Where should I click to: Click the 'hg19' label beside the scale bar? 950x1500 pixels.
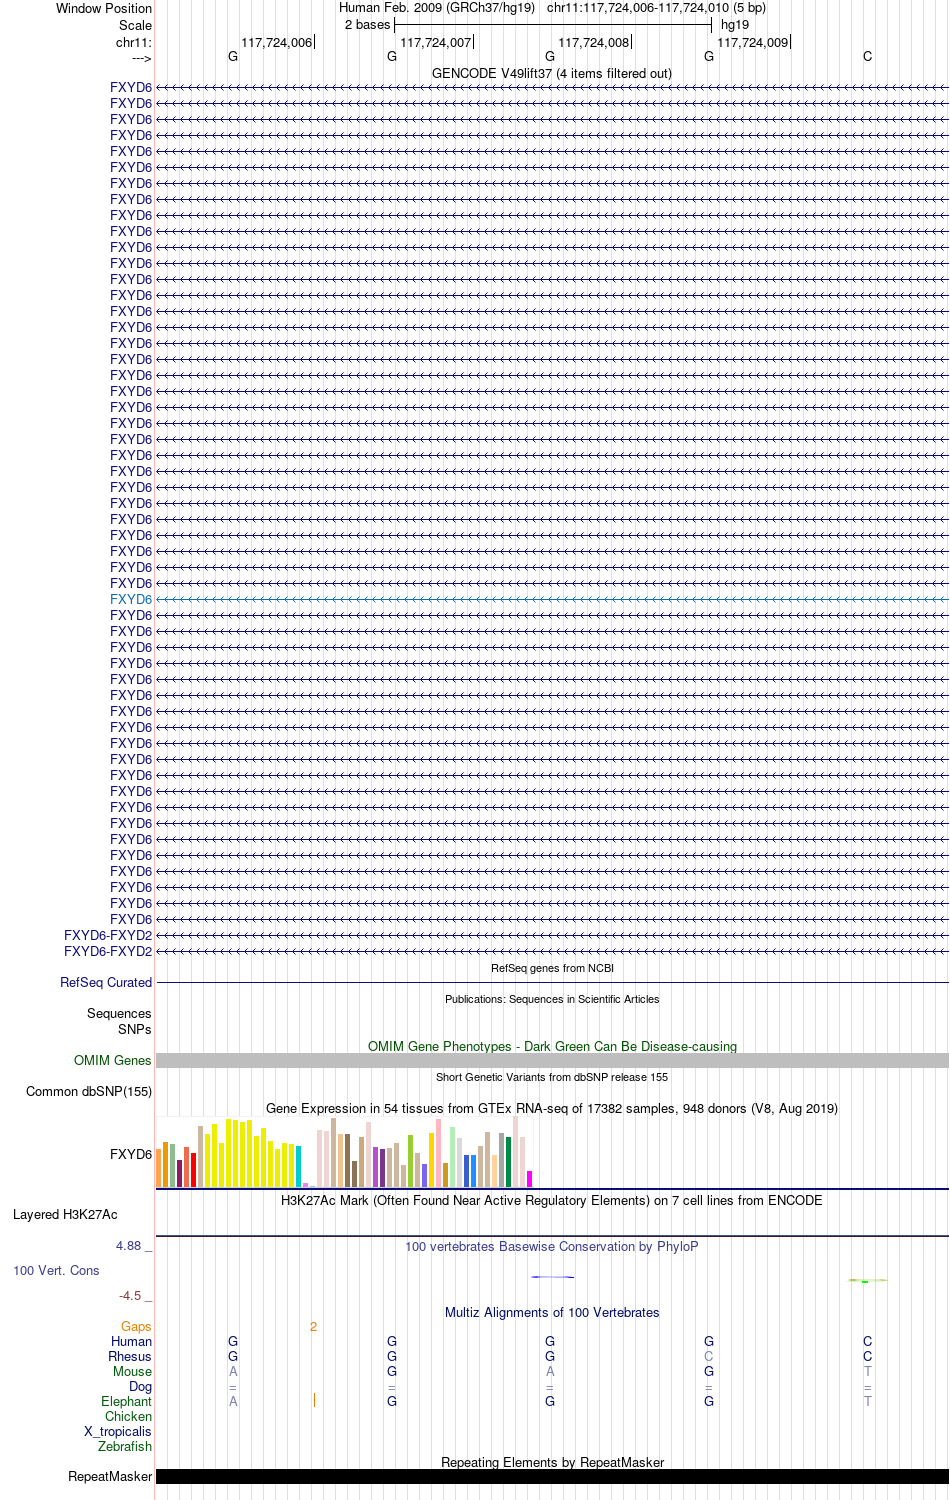(x=735, y=25)
